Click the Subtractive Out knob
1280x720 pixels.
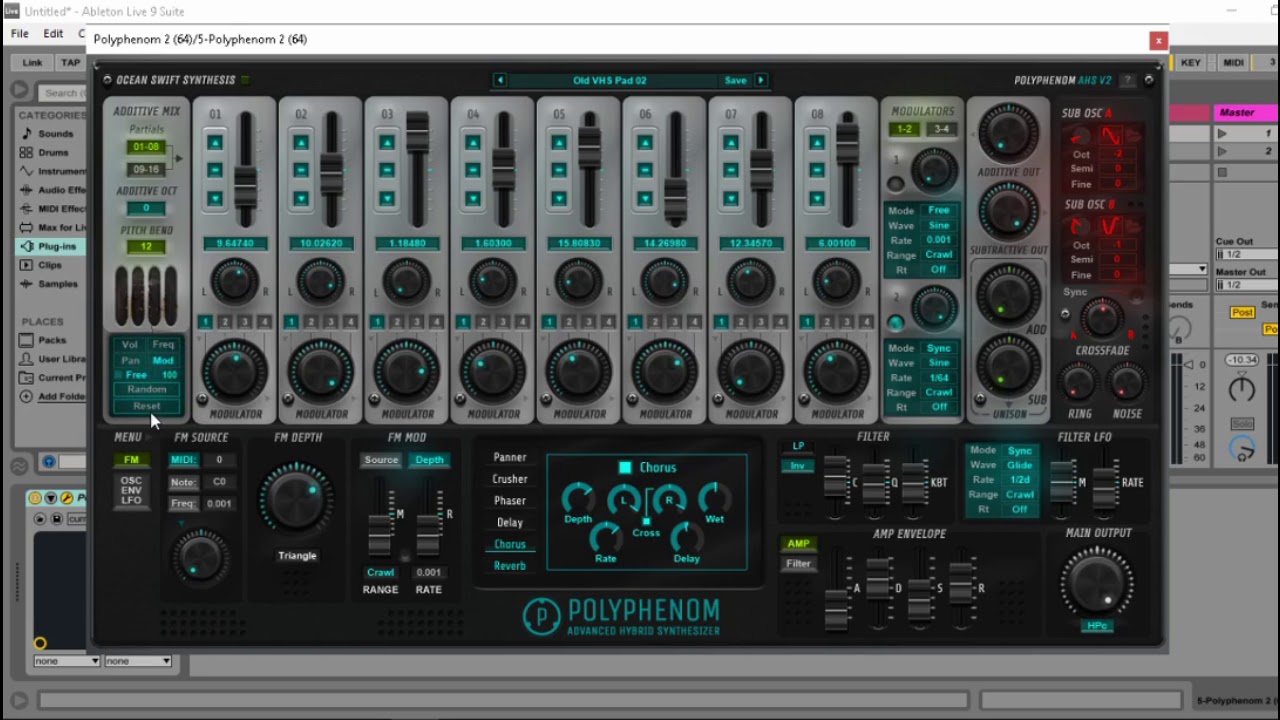point(1008,212)
